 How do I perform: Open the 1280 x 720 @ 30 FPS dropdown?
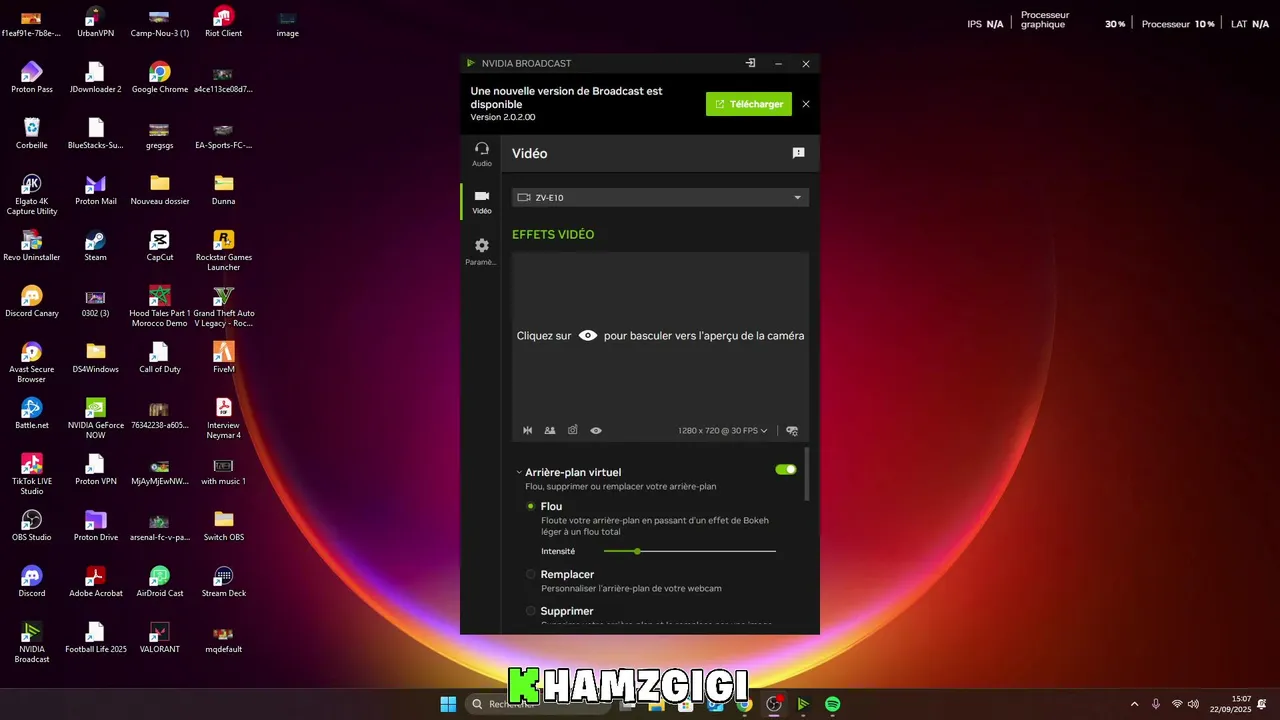pyautogui.click(x=723, y=431)
